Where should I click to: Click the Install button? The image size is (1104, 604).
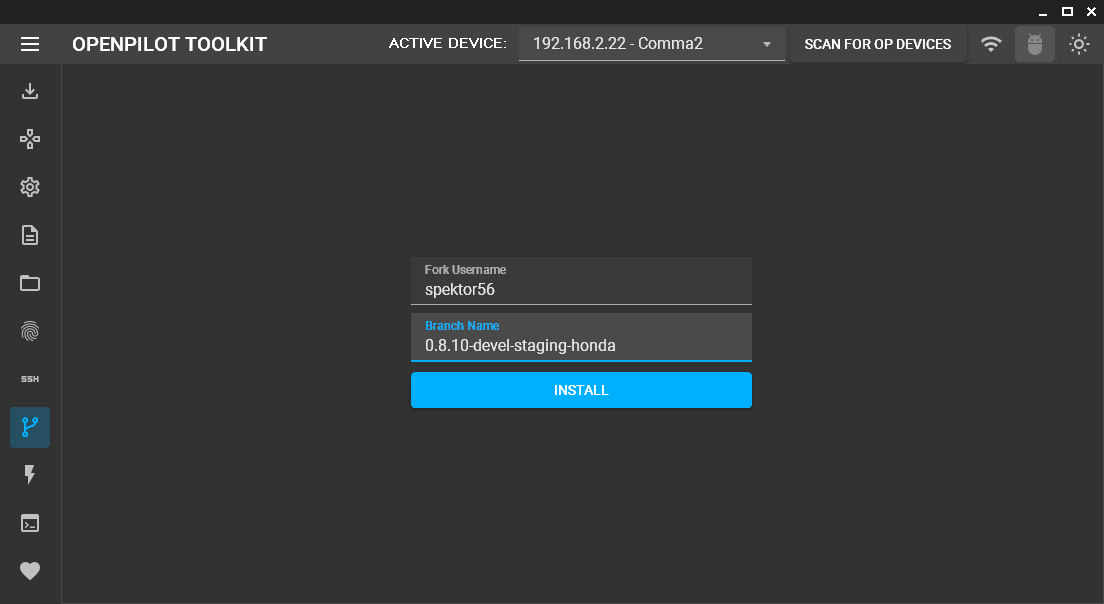coord(581,390)
